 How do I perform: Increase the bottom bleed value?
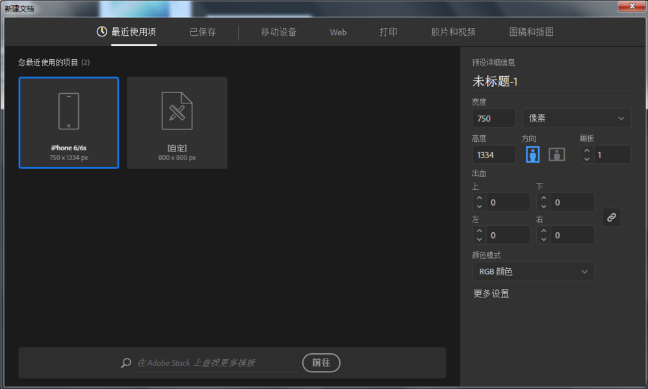coord(544,198)
